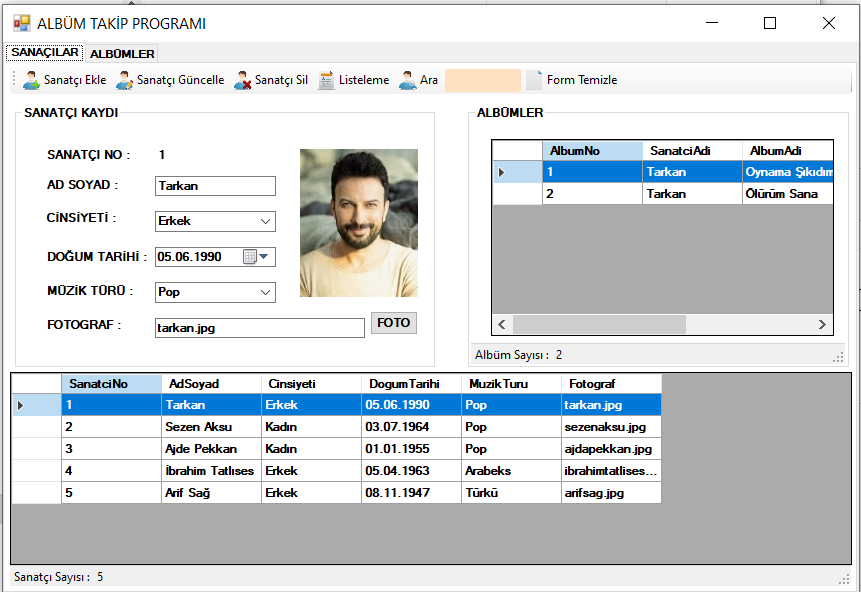Click the orange search text box

click(x=483, y=81)
